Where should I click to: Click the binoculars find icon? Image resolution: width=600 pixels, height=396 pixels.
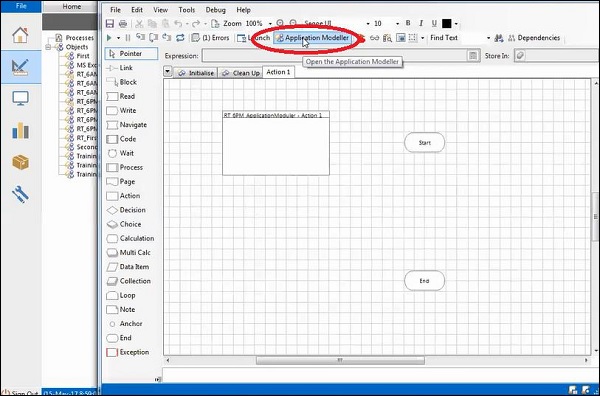click(499, 38)
